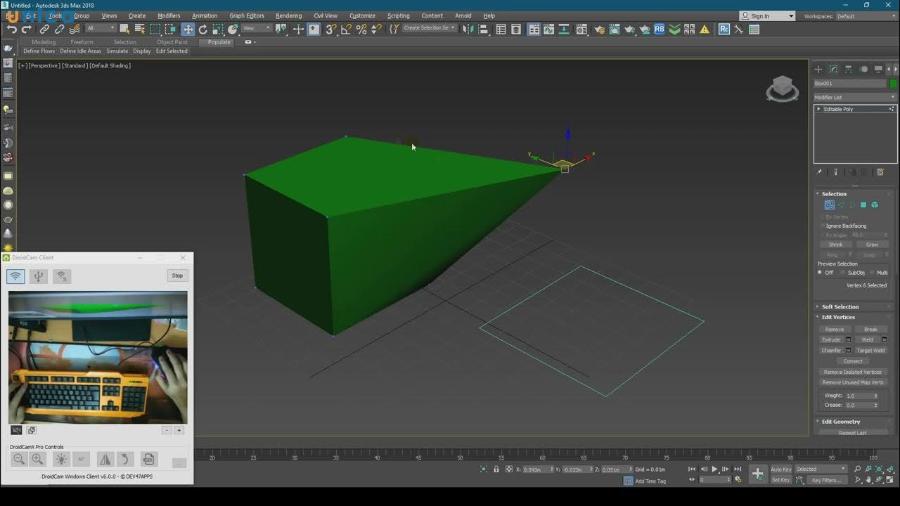Select SubObj preview selection radio
This screenshot has width=900, height=506.
click(x=844, y=272)
